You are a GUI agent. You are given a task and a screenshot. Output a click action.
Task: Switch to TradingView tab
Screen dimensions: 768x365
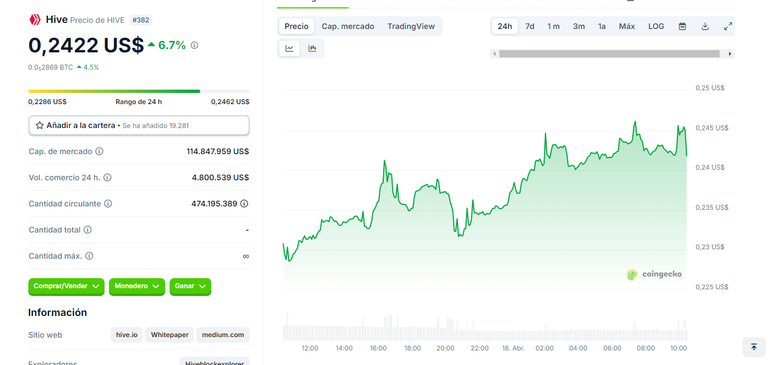pyautogui.click(x=411, y=26)
